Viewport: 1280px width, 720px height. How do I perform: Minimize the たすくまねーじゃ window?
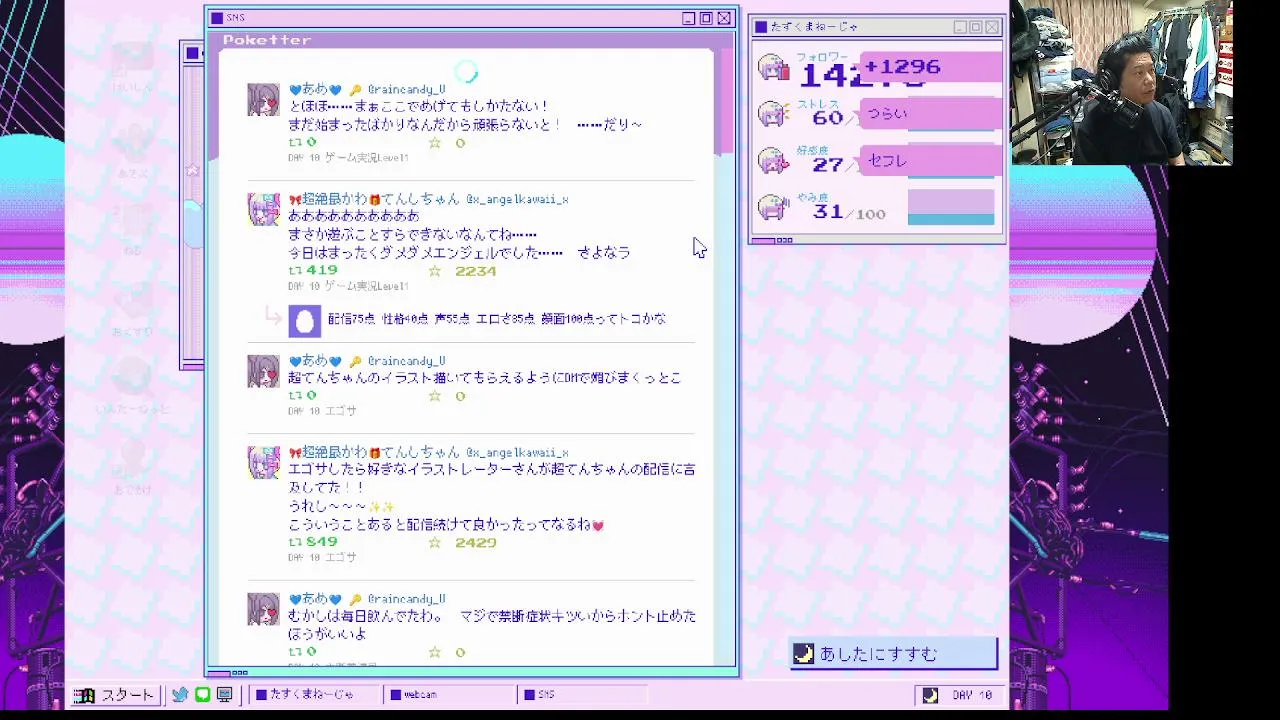point(960,27)
